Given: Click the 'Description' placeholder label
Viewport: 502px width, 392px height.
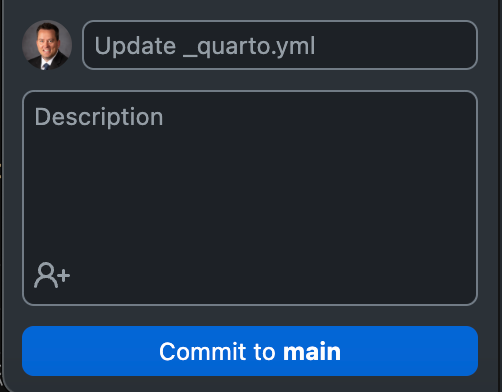Looking at the screenshot, I should coord(99,117).
